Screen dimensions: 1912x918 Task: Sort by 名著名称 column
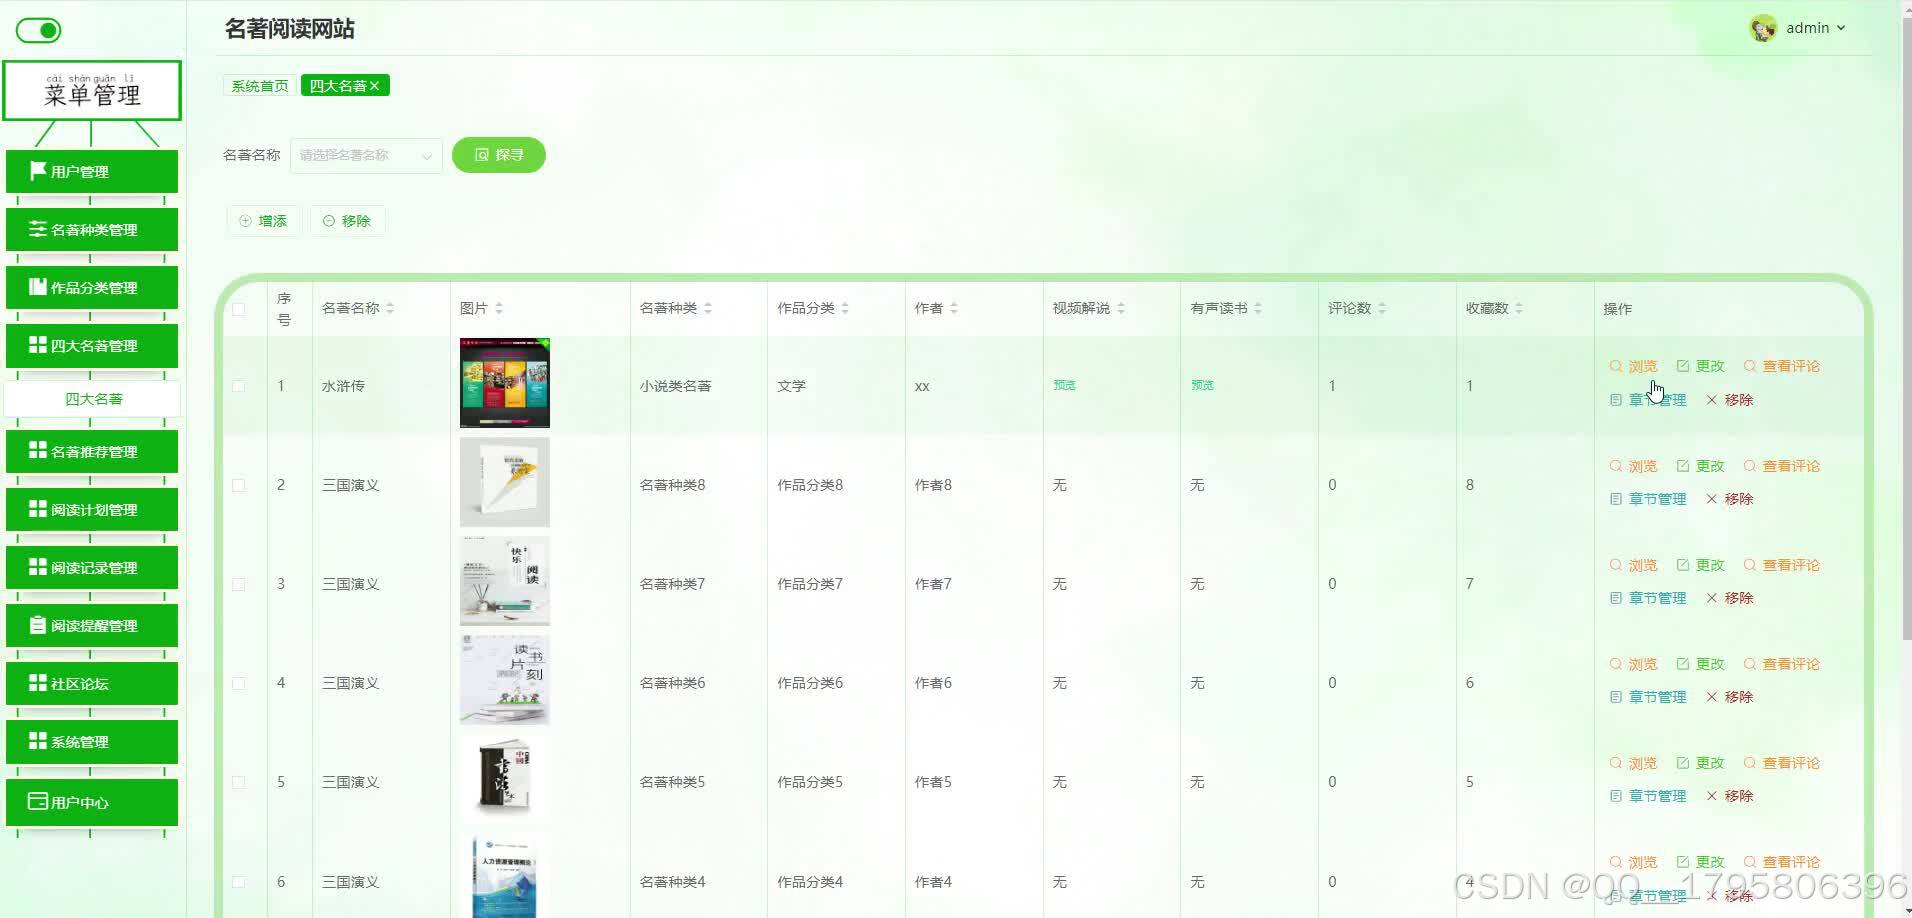pyautogui.click(x=390, y=308)
